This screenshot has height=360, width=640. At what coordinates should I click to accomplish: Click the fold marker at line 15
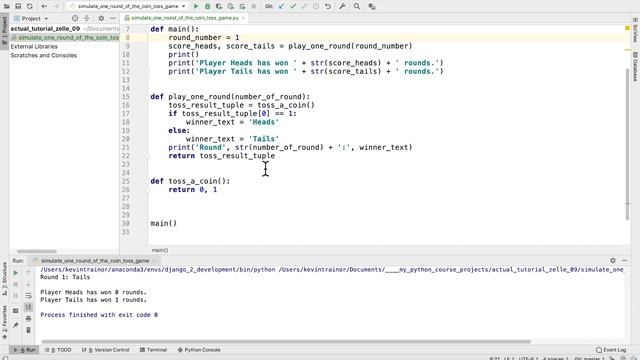tap(148, 97)
